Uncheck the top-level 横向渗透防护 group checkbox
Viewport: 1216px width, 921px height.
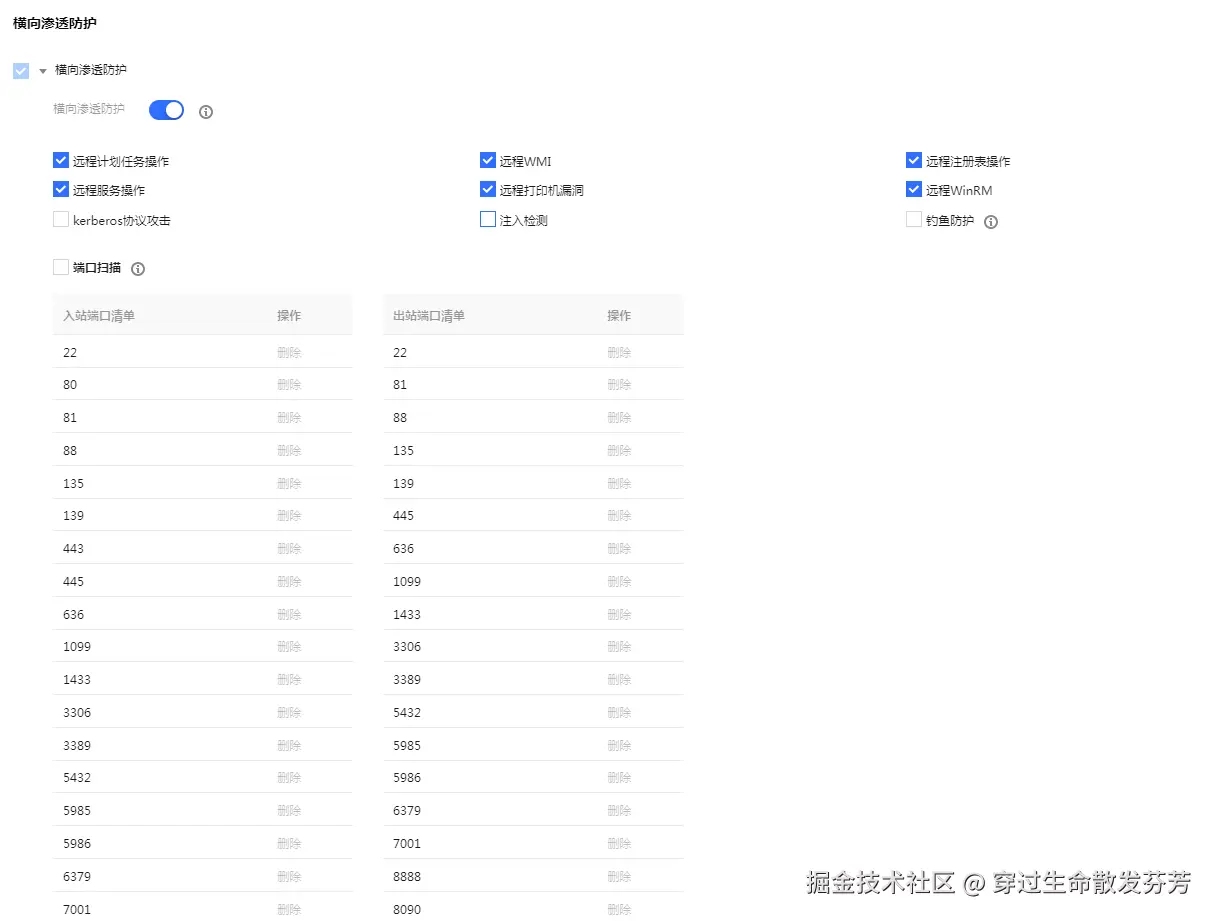click(21, 71)
